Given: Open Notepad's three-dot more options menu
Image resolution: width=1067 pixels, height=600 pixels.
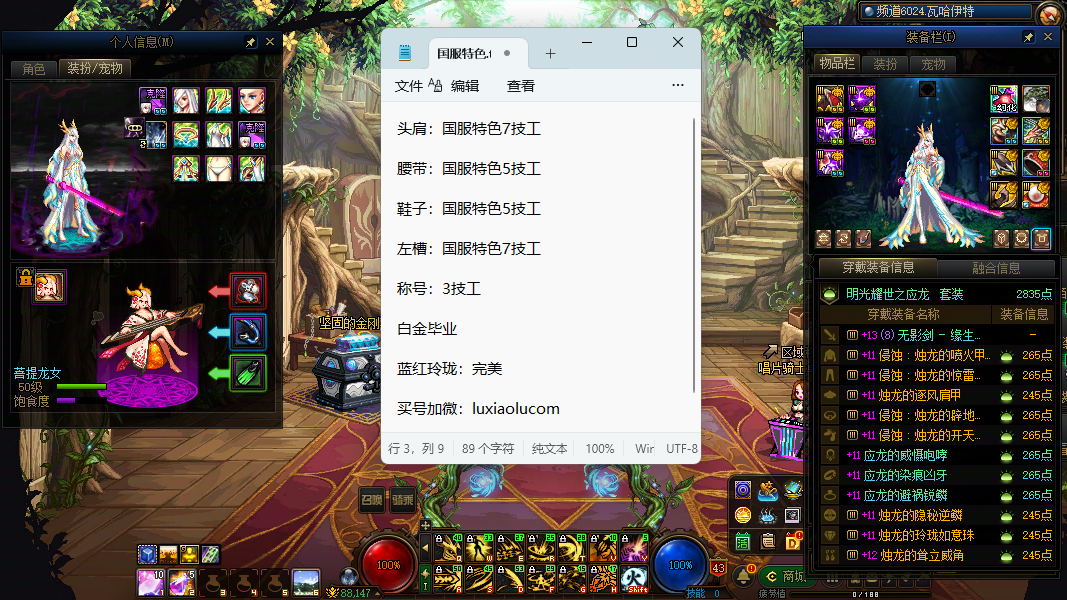Looking at the screenshot, I should [678, 86].
